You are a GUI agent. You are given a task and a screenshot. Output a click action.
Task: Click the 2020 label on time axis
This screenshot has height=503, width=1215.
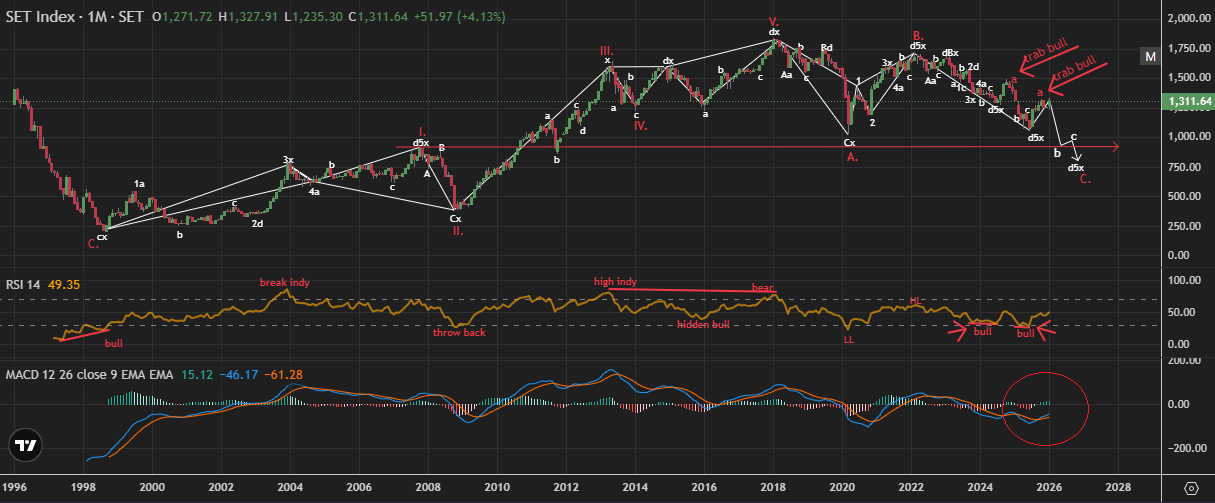pyautogui.click(x=842, y=487)
